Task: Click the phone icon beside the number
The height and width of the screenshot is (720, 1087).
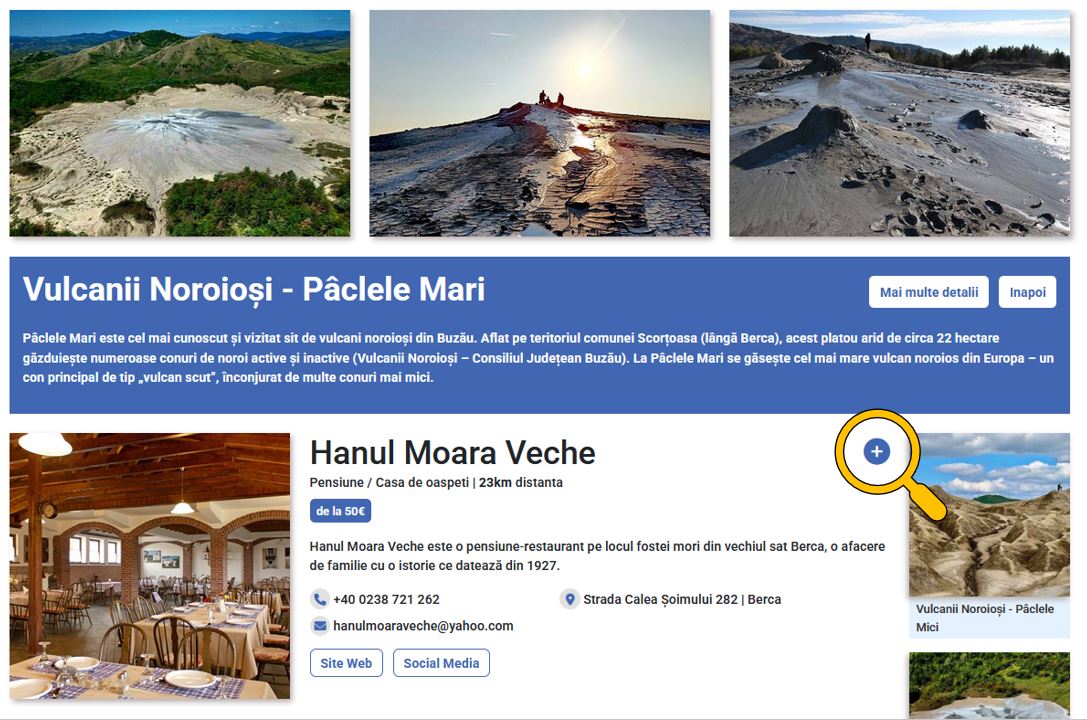Action: [320, 600]
